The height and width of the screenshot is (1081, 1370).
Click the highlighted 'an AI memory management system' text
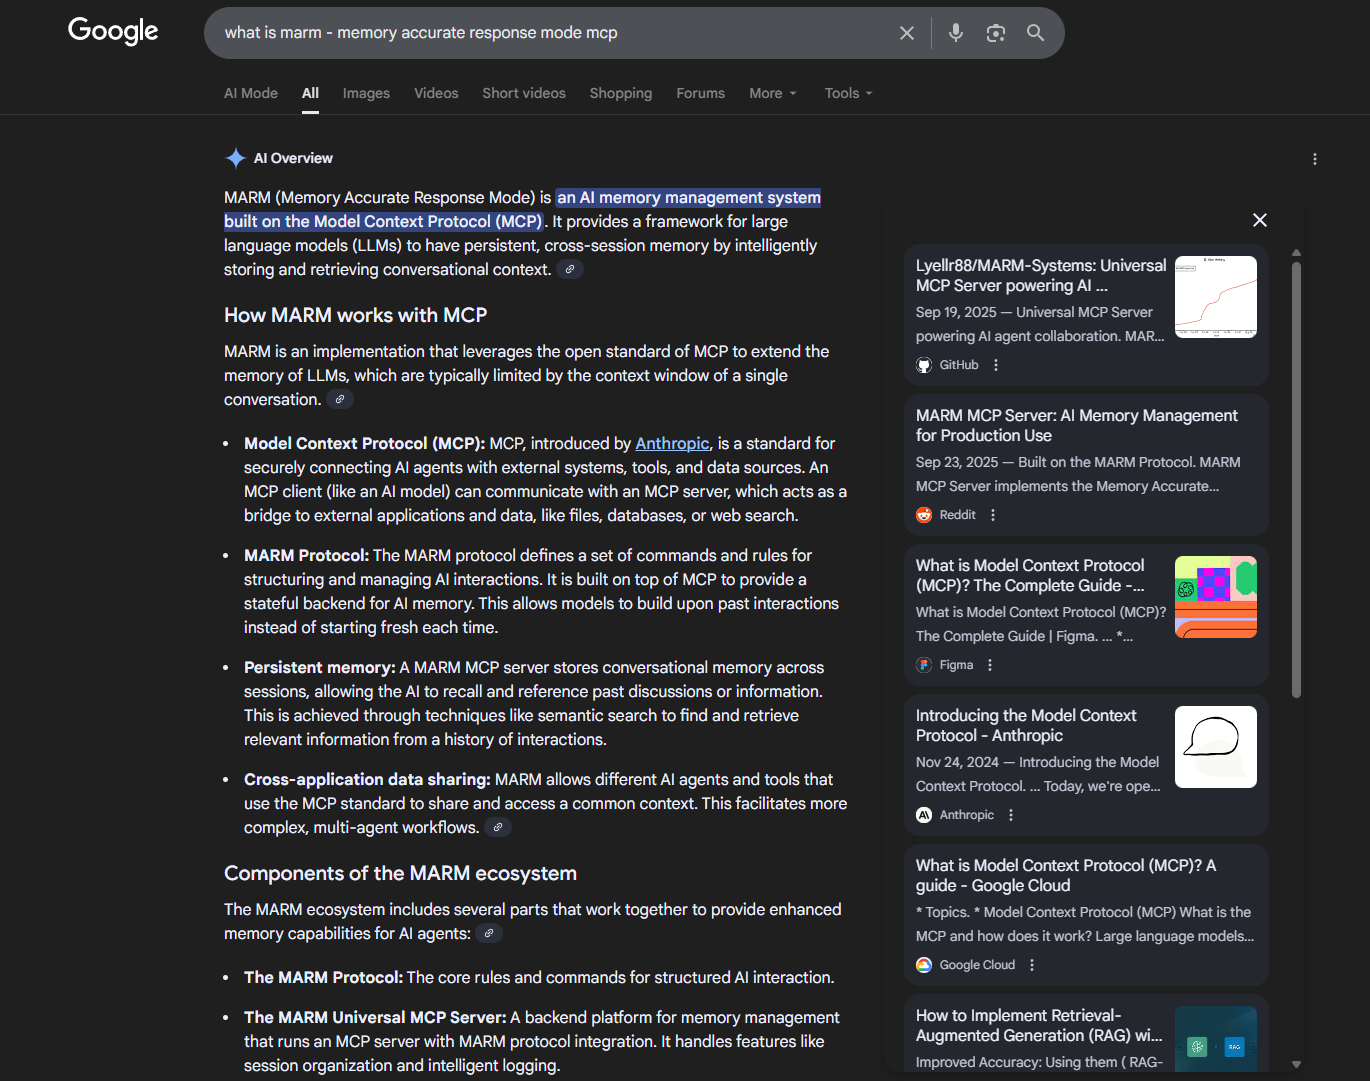689,198
